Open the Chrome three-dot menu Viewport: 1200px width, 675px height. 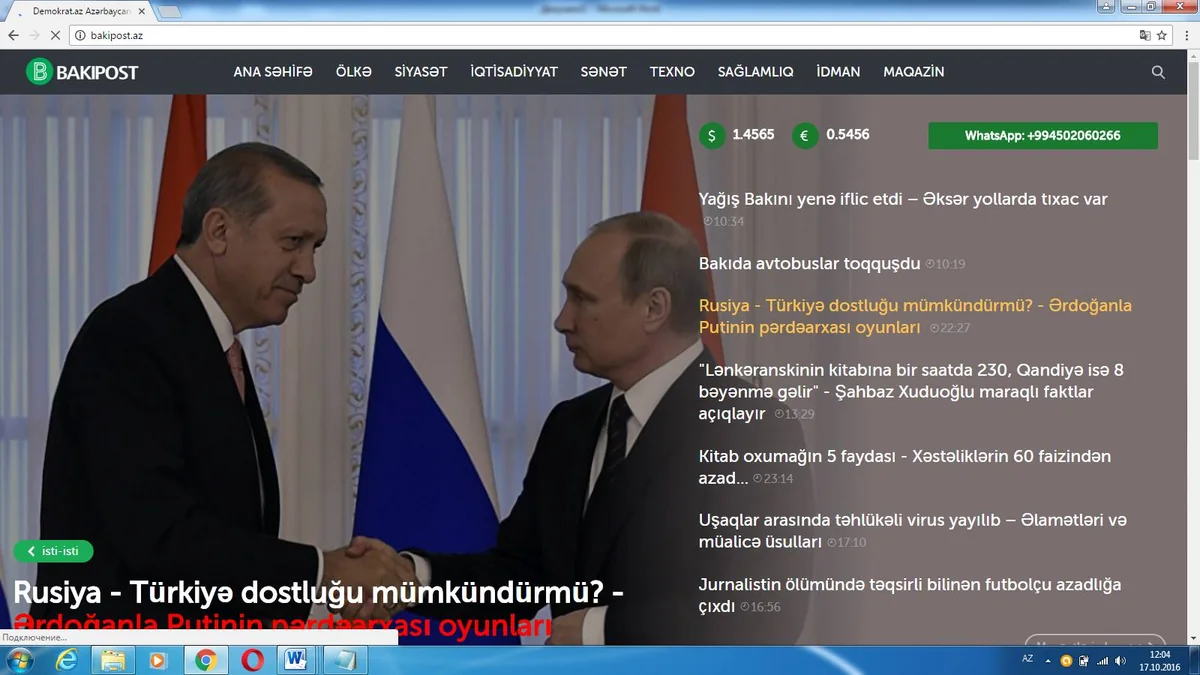(1184, 35)
